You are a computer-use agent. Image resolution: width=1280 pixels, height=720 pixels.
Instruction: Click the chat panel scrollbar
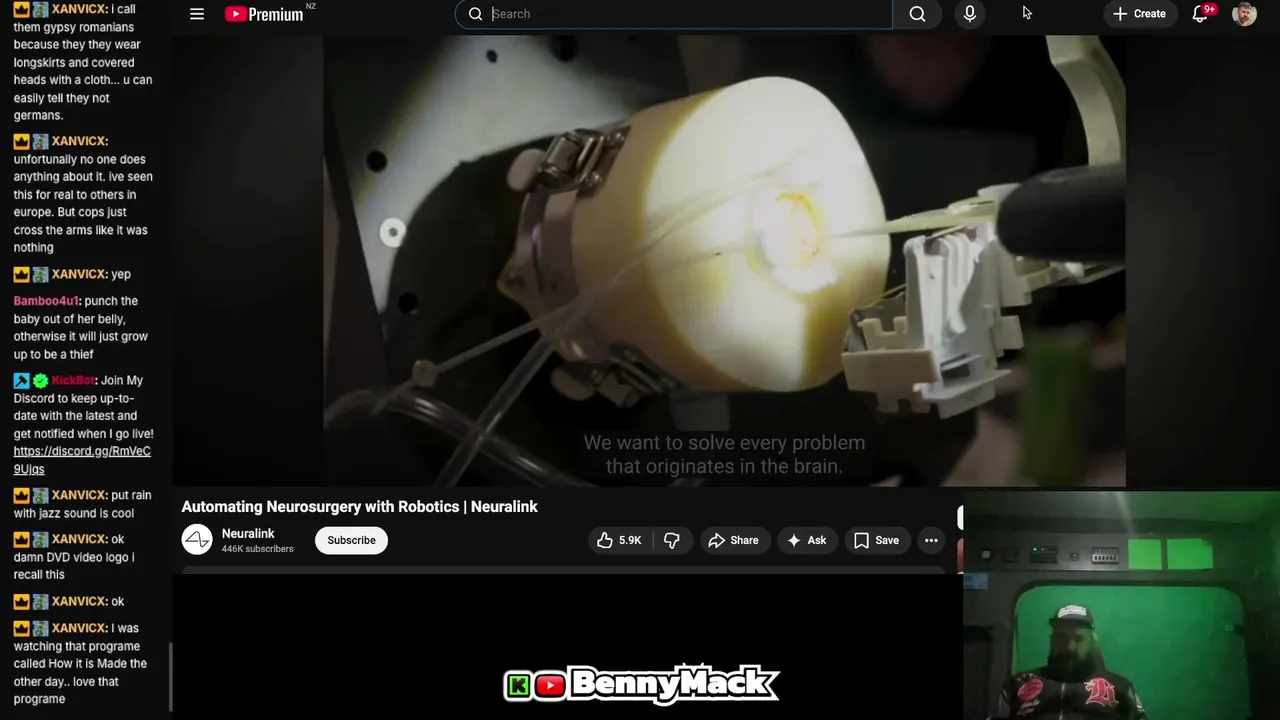pyautogui.click(x=170, y=675)
